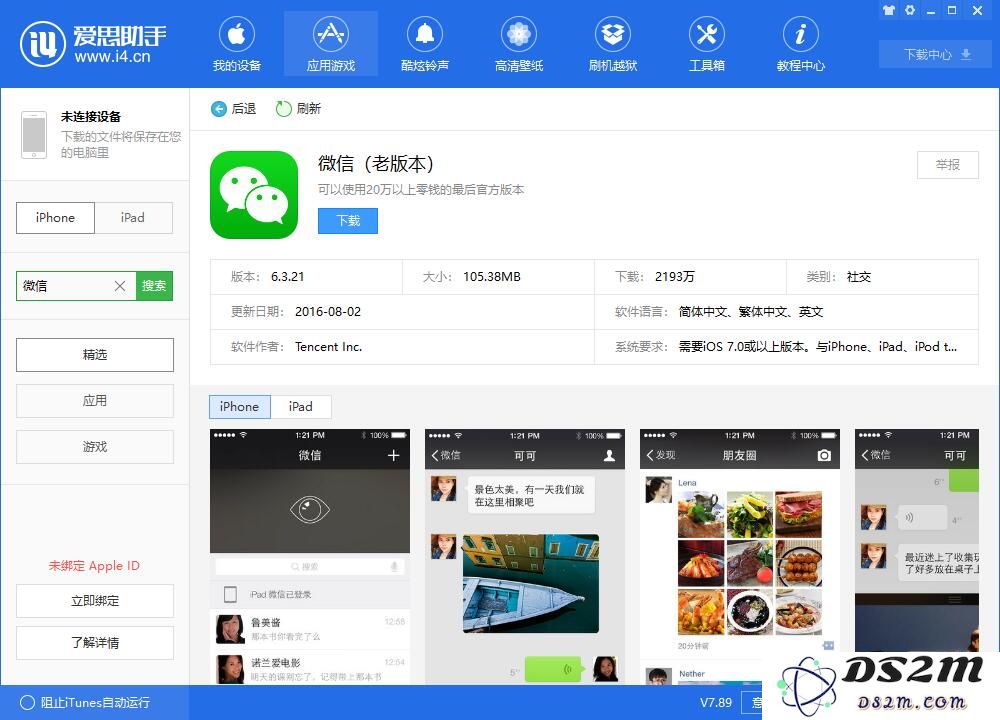Click the app subtitle about 20万以上零钱
Screen dimensions: 1000x720
point(421,189)
